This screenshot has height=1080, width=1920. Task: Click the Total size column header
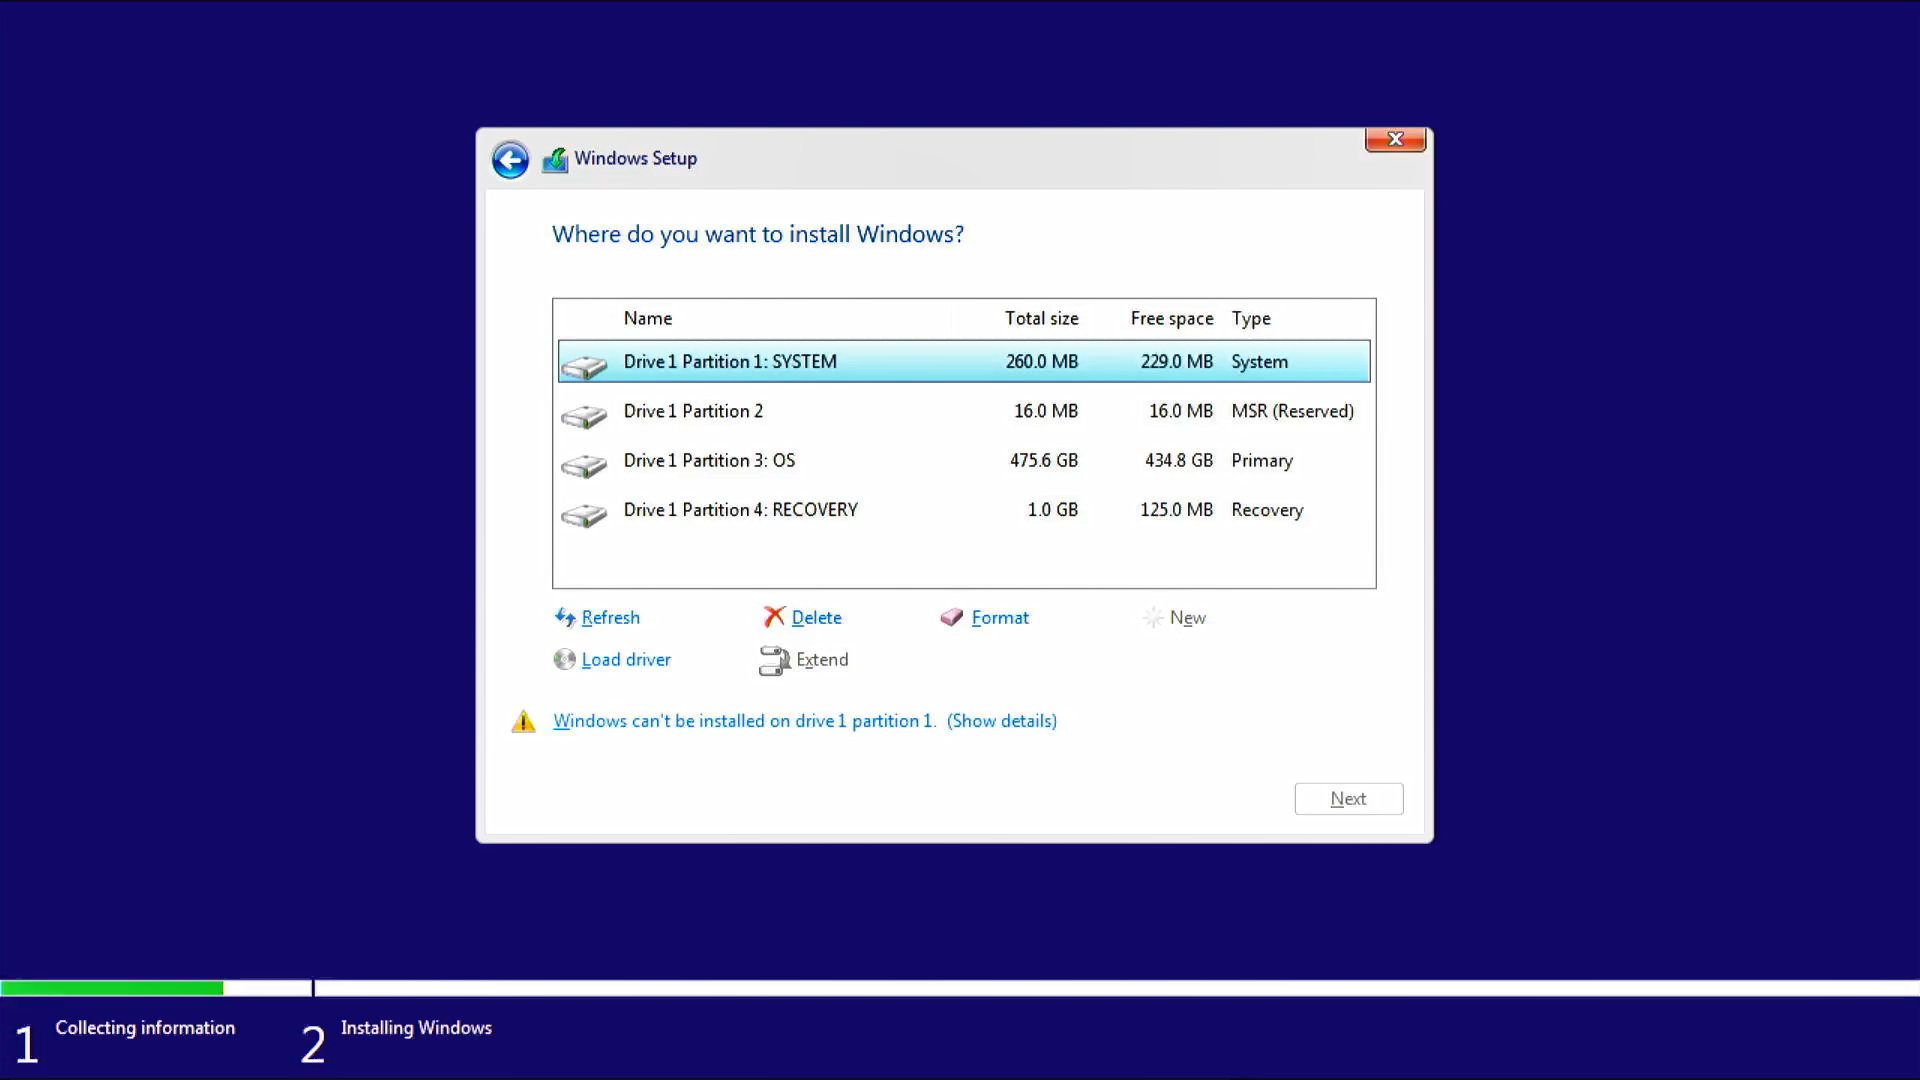(1041, 318)
